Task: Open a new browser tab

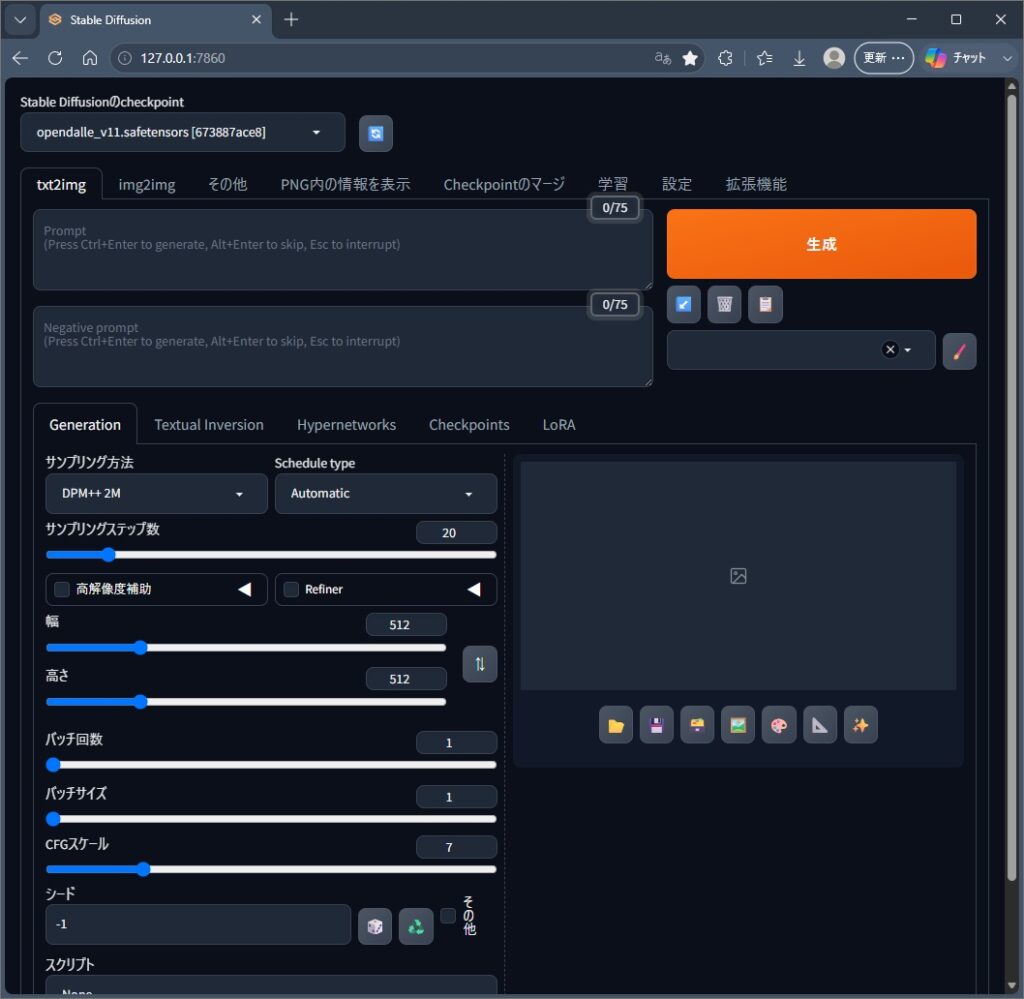Action: 291,20
